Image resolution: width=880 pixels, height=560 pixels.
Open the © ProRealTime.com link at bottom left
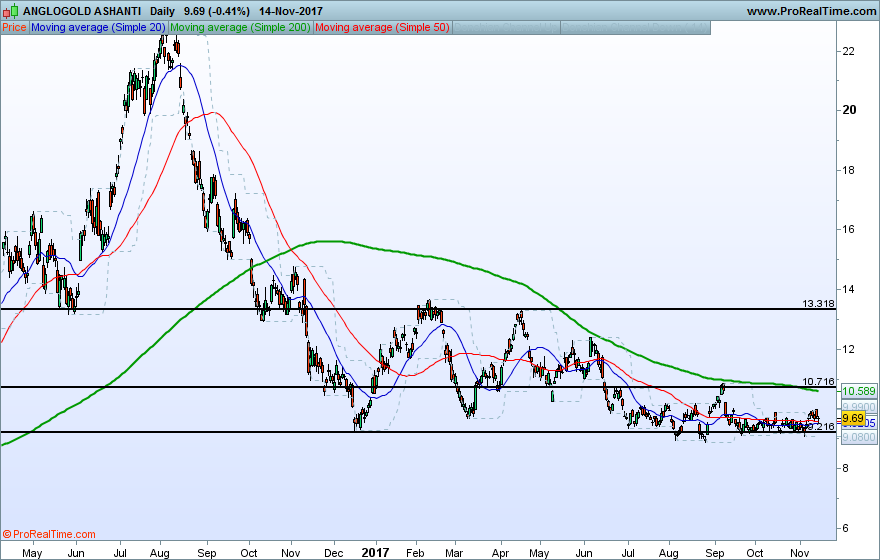(49, 534)
